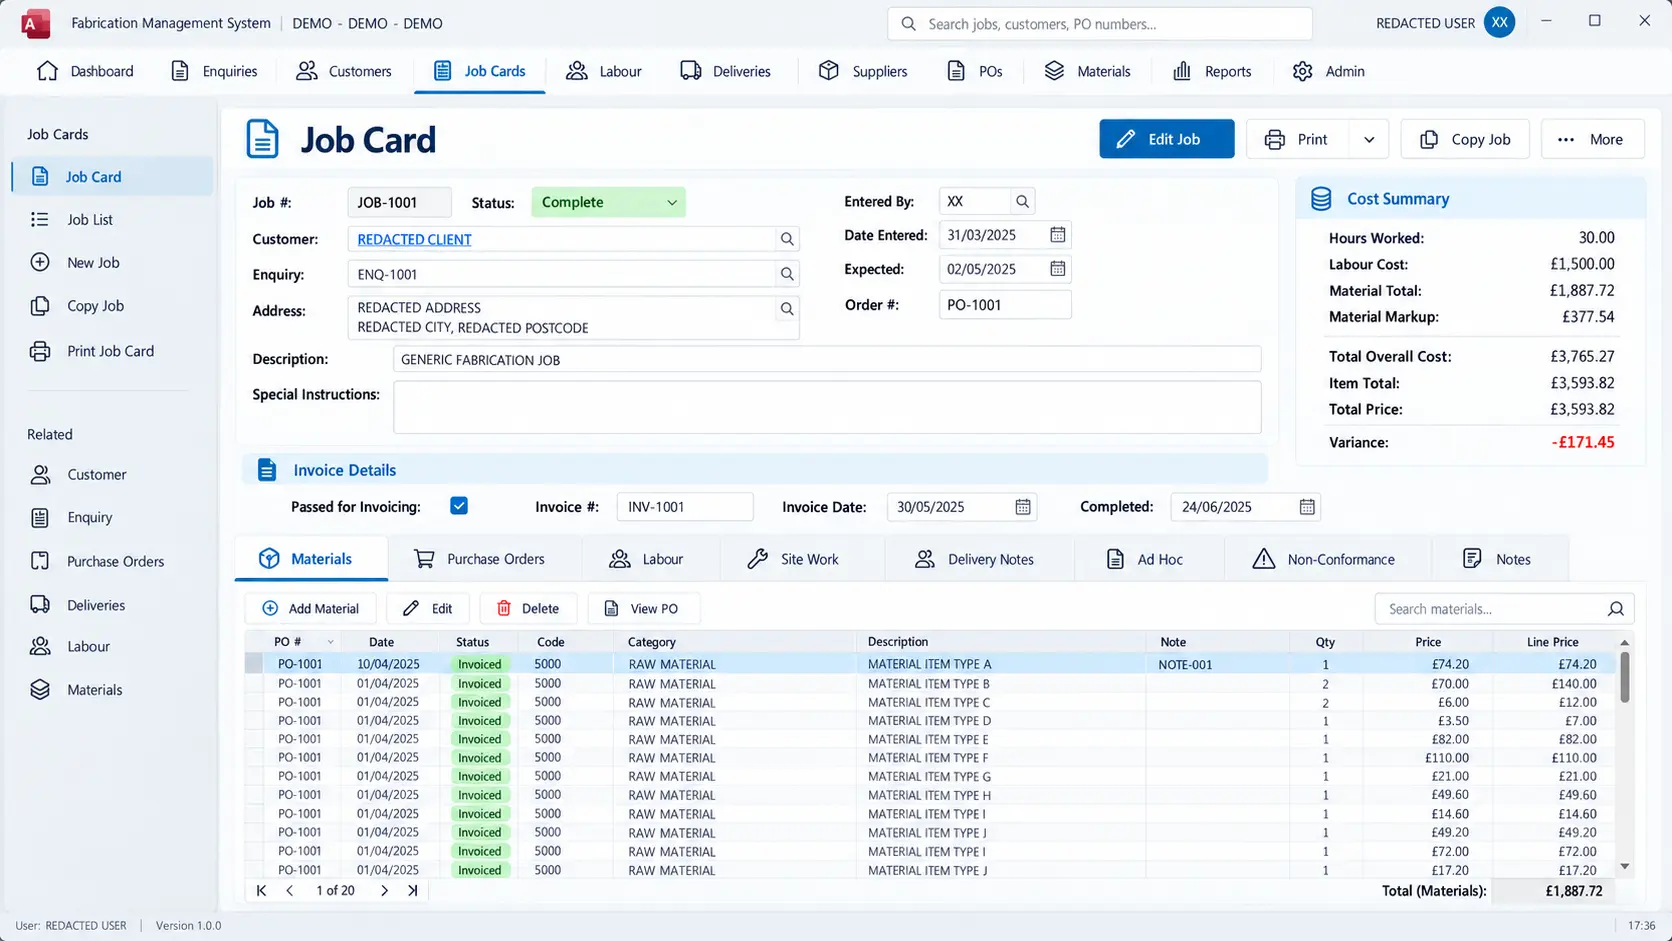1672x941 pixels.
Task: Untick Passed for Invoicing checkbox
Action: click(459, 506)
